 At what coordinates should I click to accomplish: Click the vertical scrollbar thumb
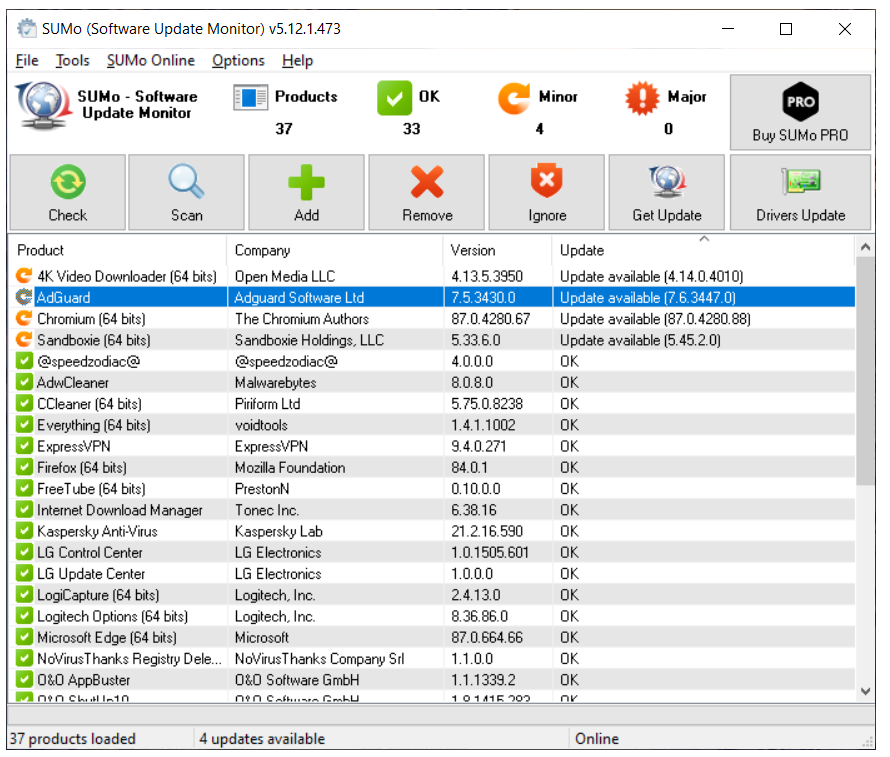pos(865,371)
